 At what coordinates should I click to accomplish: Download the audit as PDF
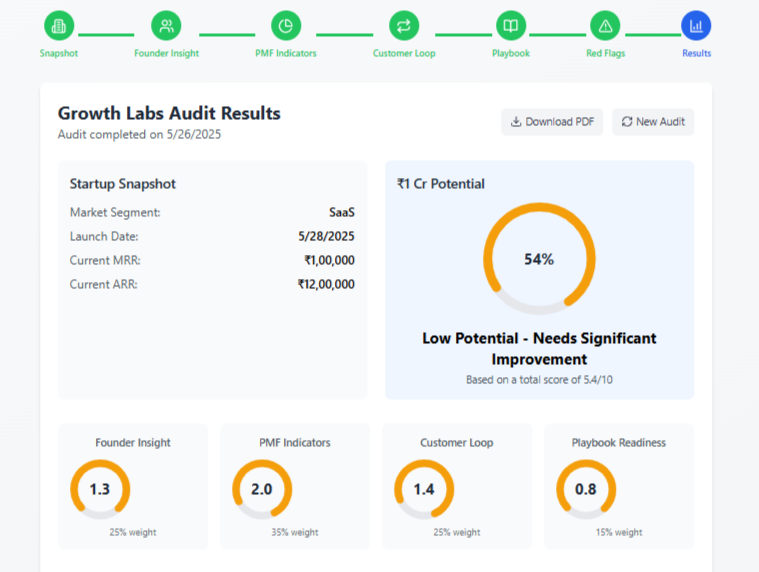click(552, 122)
